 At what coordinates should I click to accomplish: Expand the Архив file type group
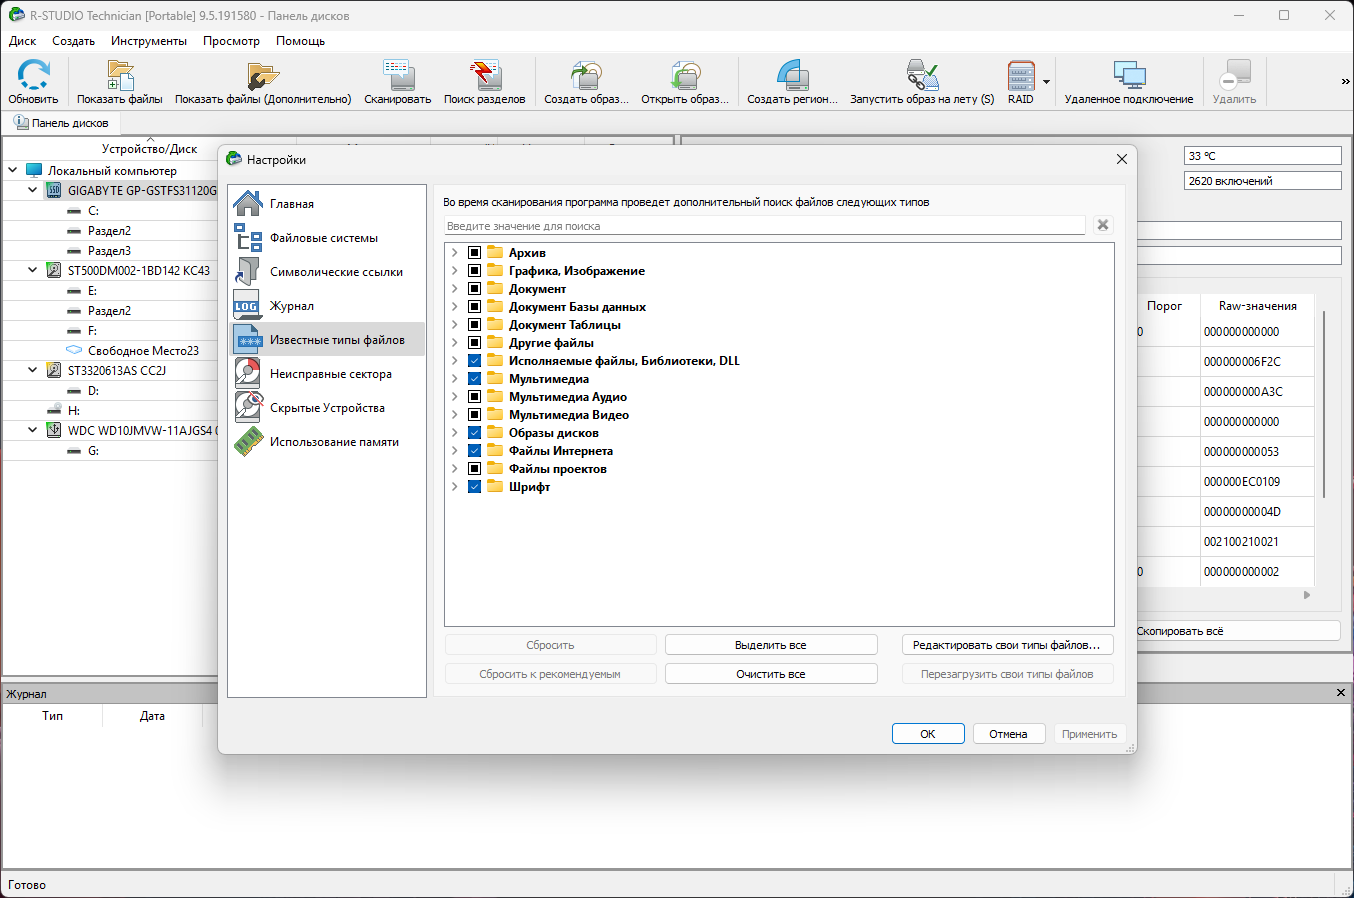pyautogui.click(x=455, y=253)
